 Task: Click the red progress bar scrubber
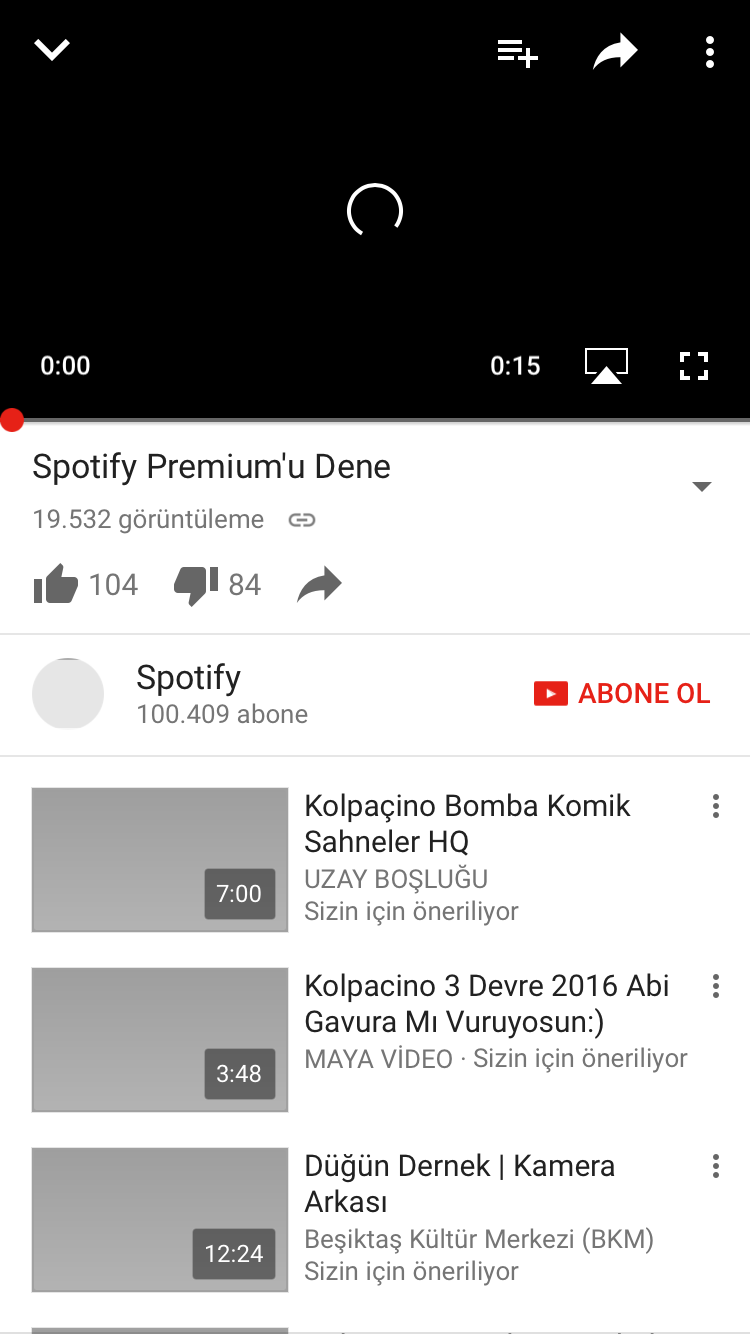[x=12, y=420]
